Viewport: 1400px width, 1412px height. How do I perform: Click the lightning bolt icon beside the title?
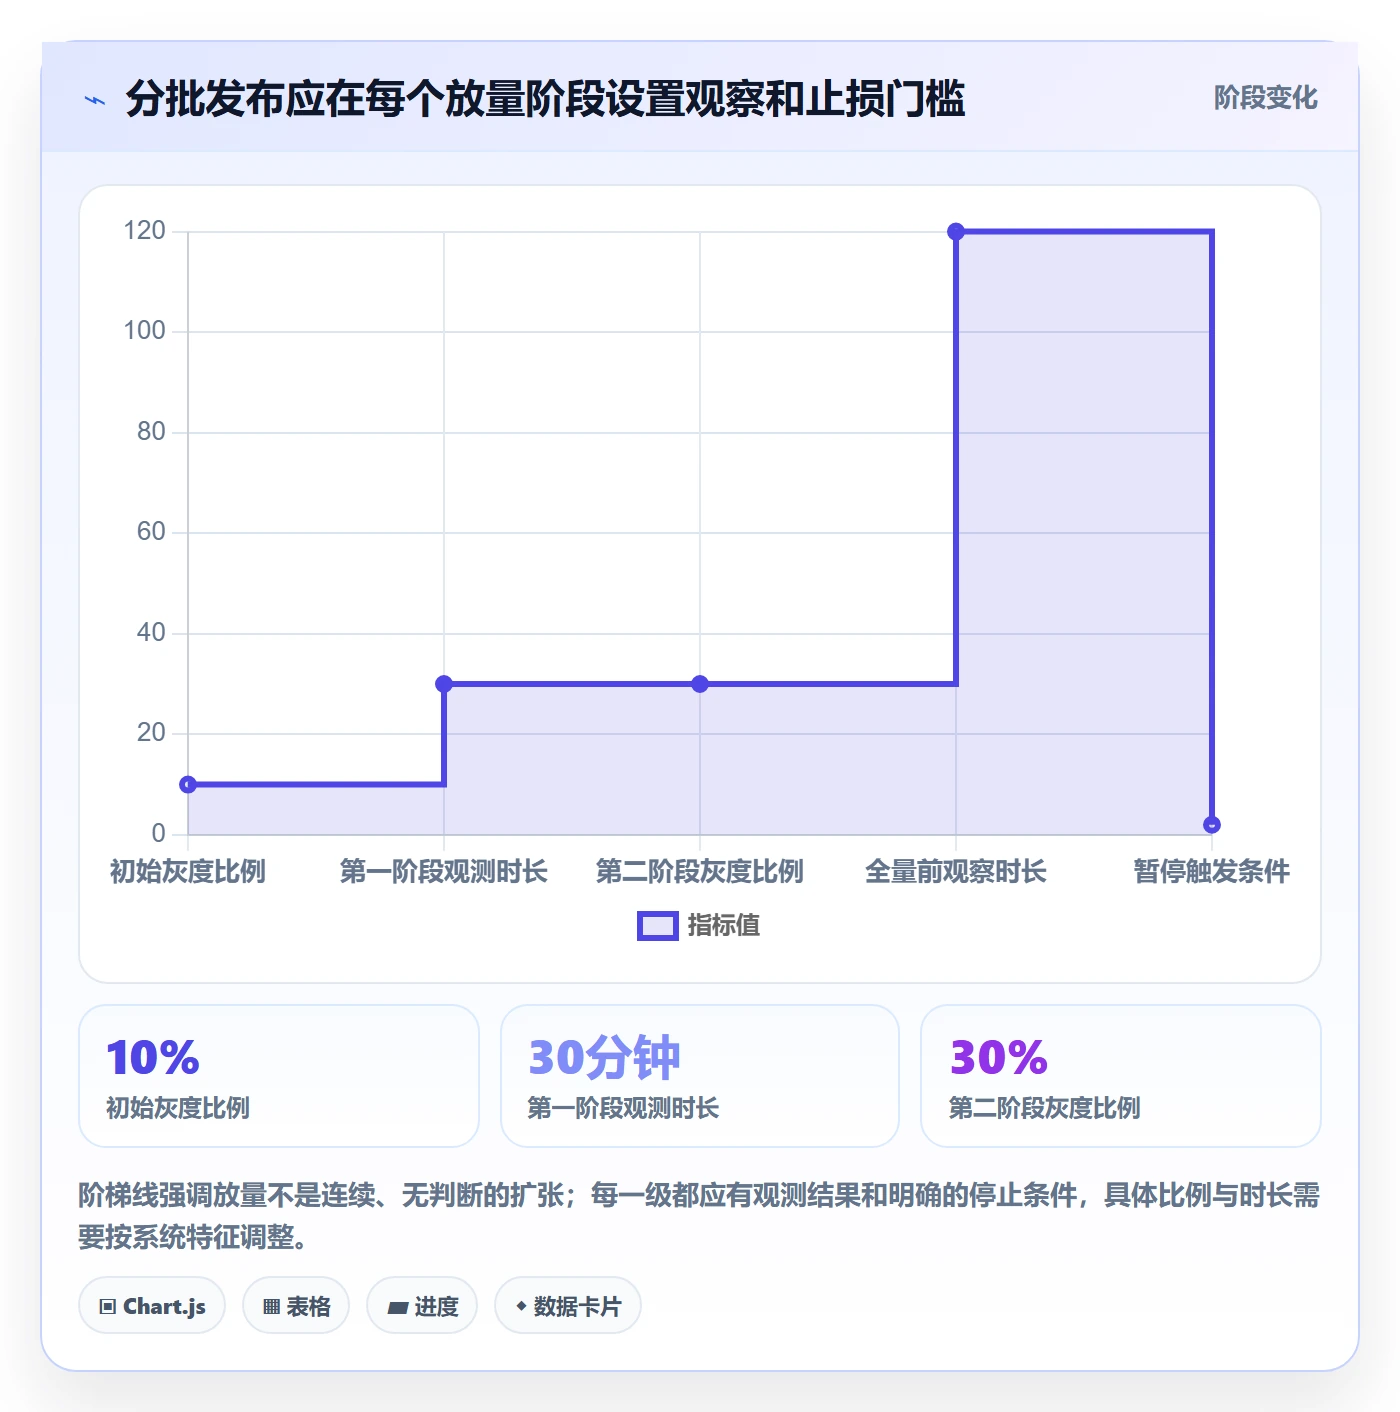coord(95,100)
